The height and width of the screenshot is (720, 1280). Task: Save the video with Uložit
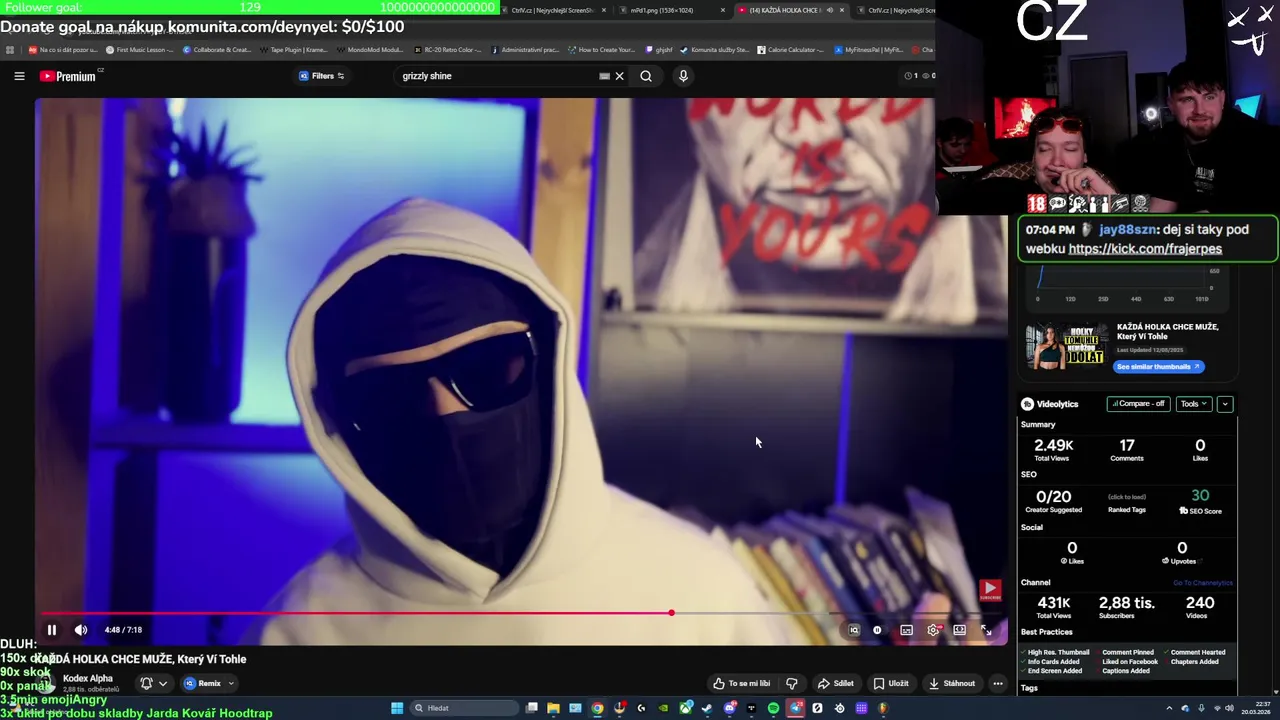(890, 684)
